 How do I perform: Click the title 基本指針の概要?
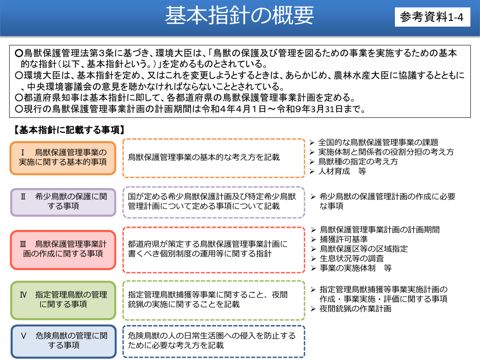[x=239, y=16]
